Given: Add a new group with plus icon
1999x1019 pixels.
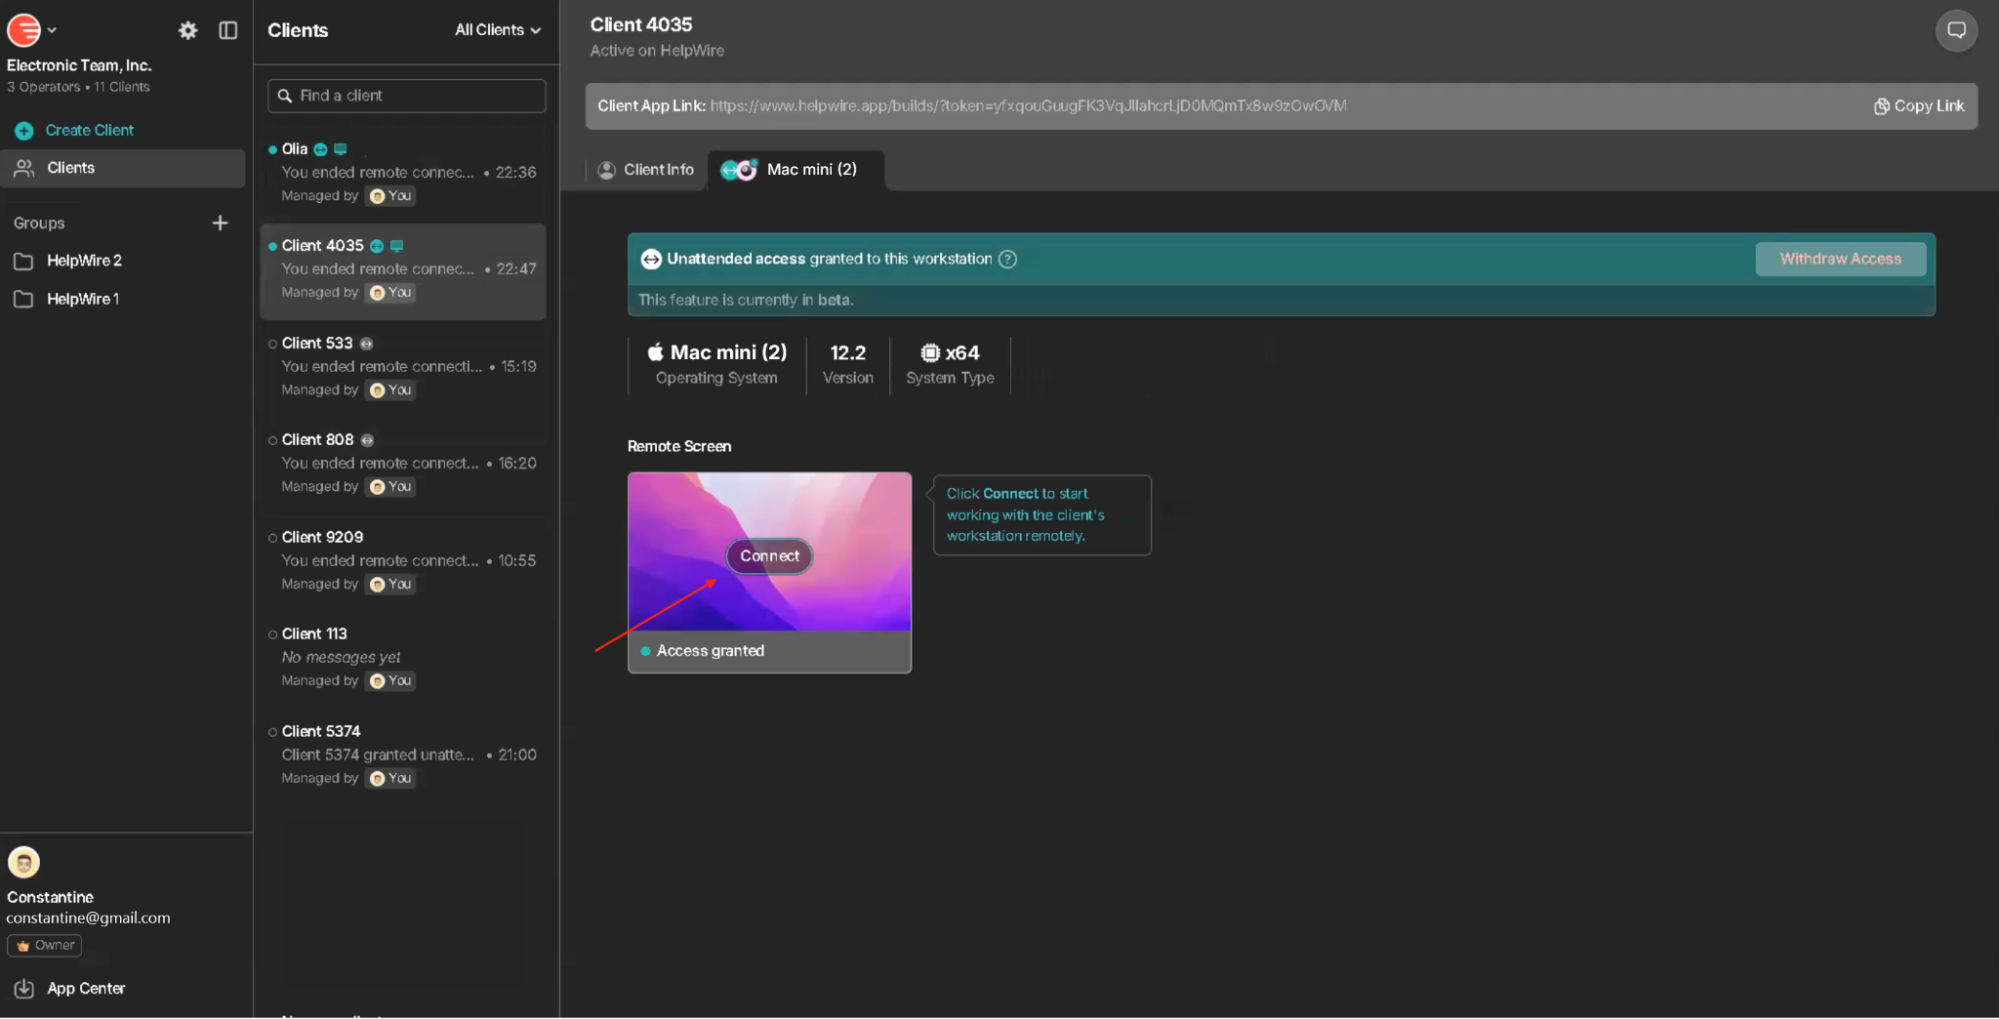Looking at the screenshot, I should pos(220,223).
